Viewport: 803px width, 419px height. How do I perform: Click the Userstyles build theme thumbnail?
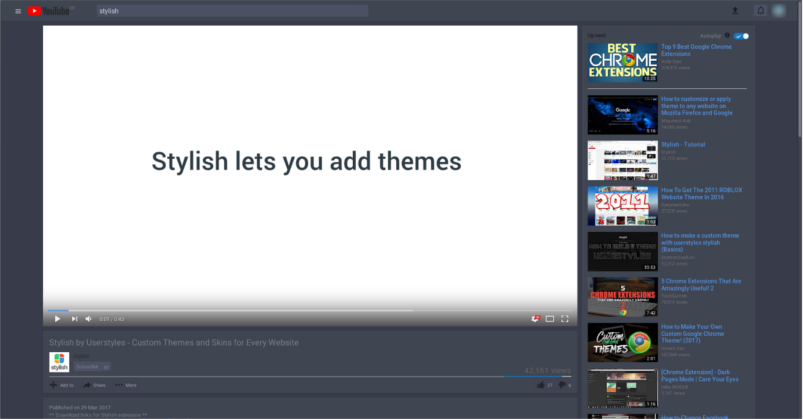click(x=622, y=252)
